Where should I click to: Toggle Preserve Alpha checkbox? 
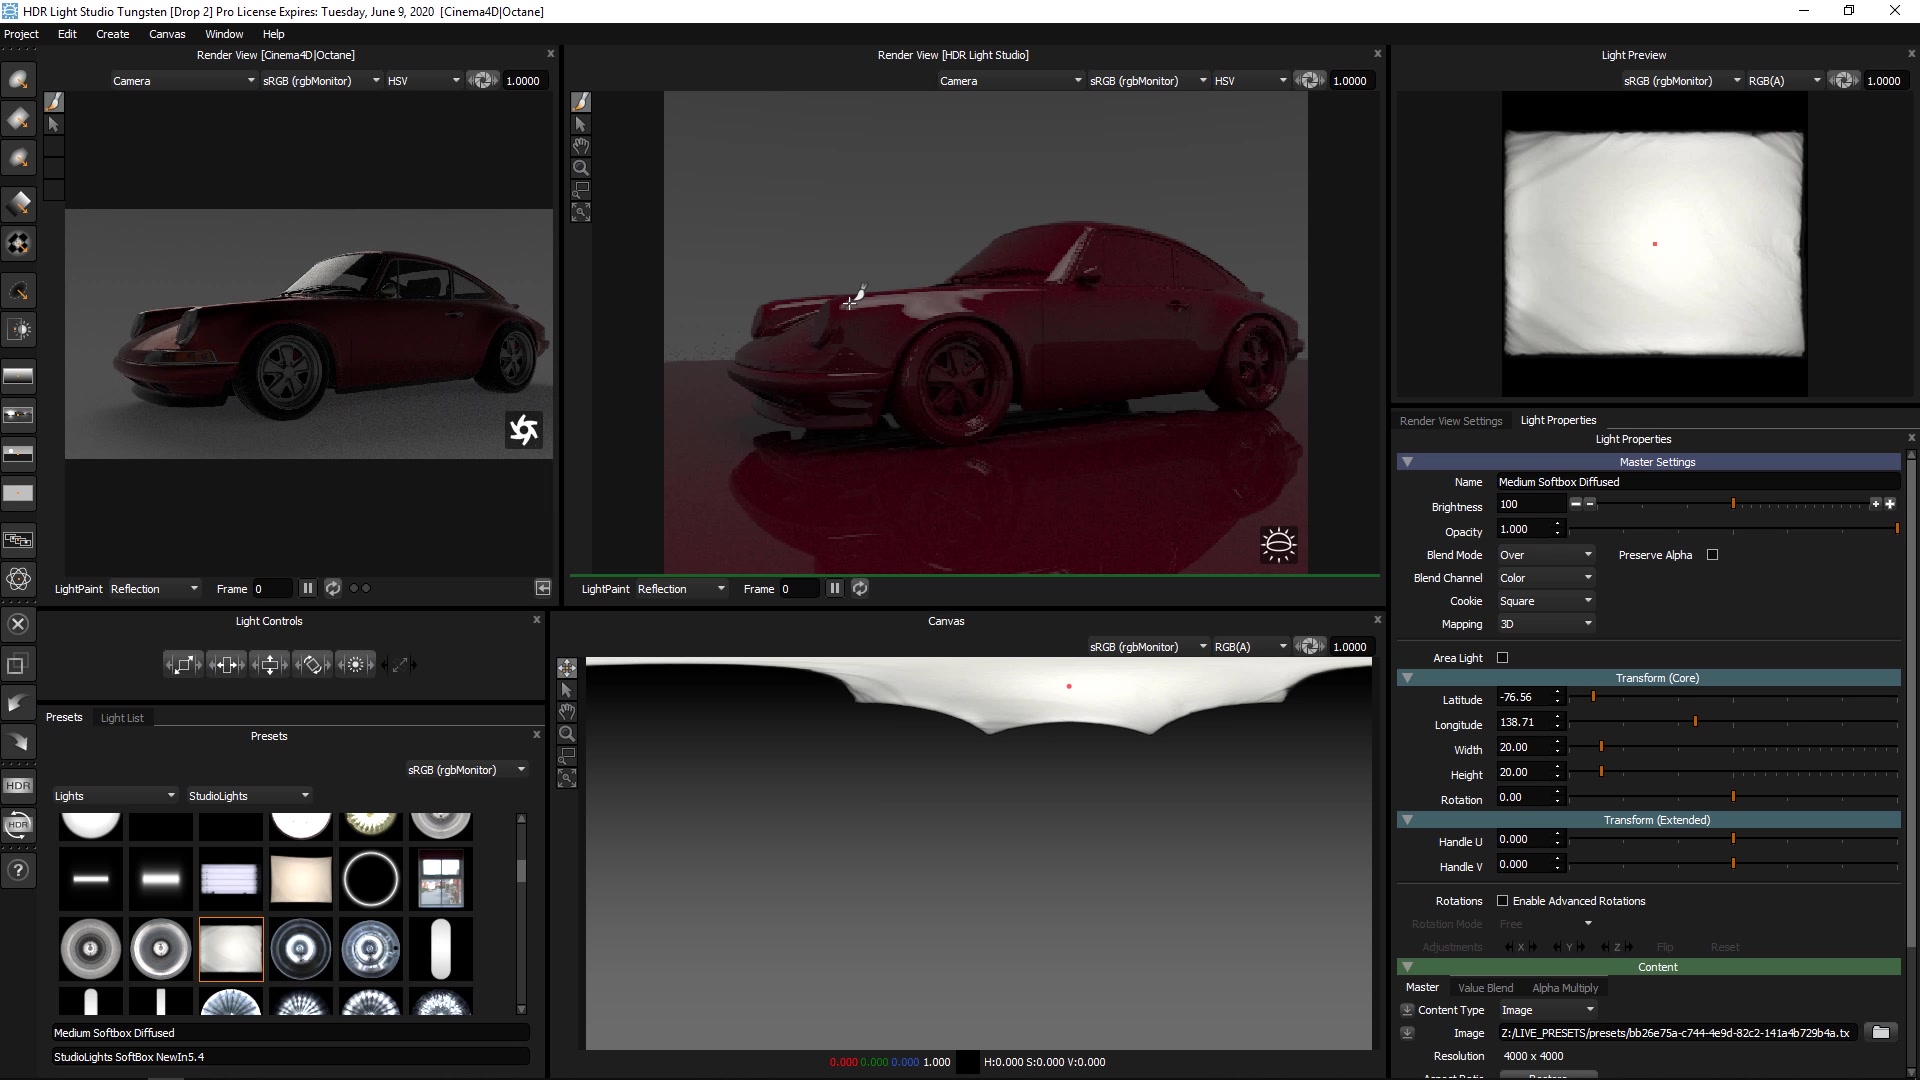[1712, 555]
